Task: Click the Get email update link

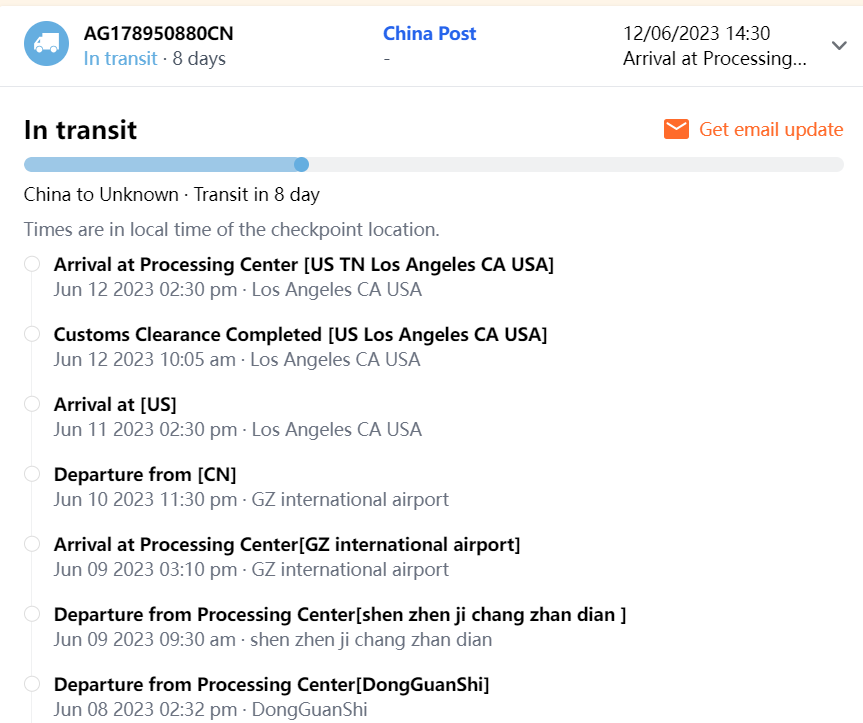Action: 771,129
